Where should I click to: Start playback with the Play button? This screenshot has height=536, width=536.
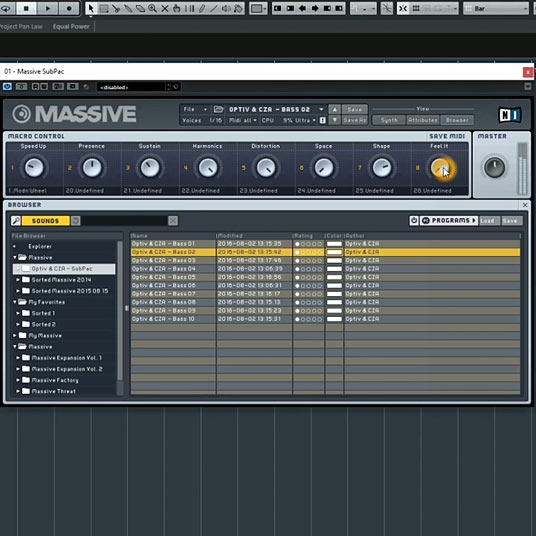coord(48,8)
